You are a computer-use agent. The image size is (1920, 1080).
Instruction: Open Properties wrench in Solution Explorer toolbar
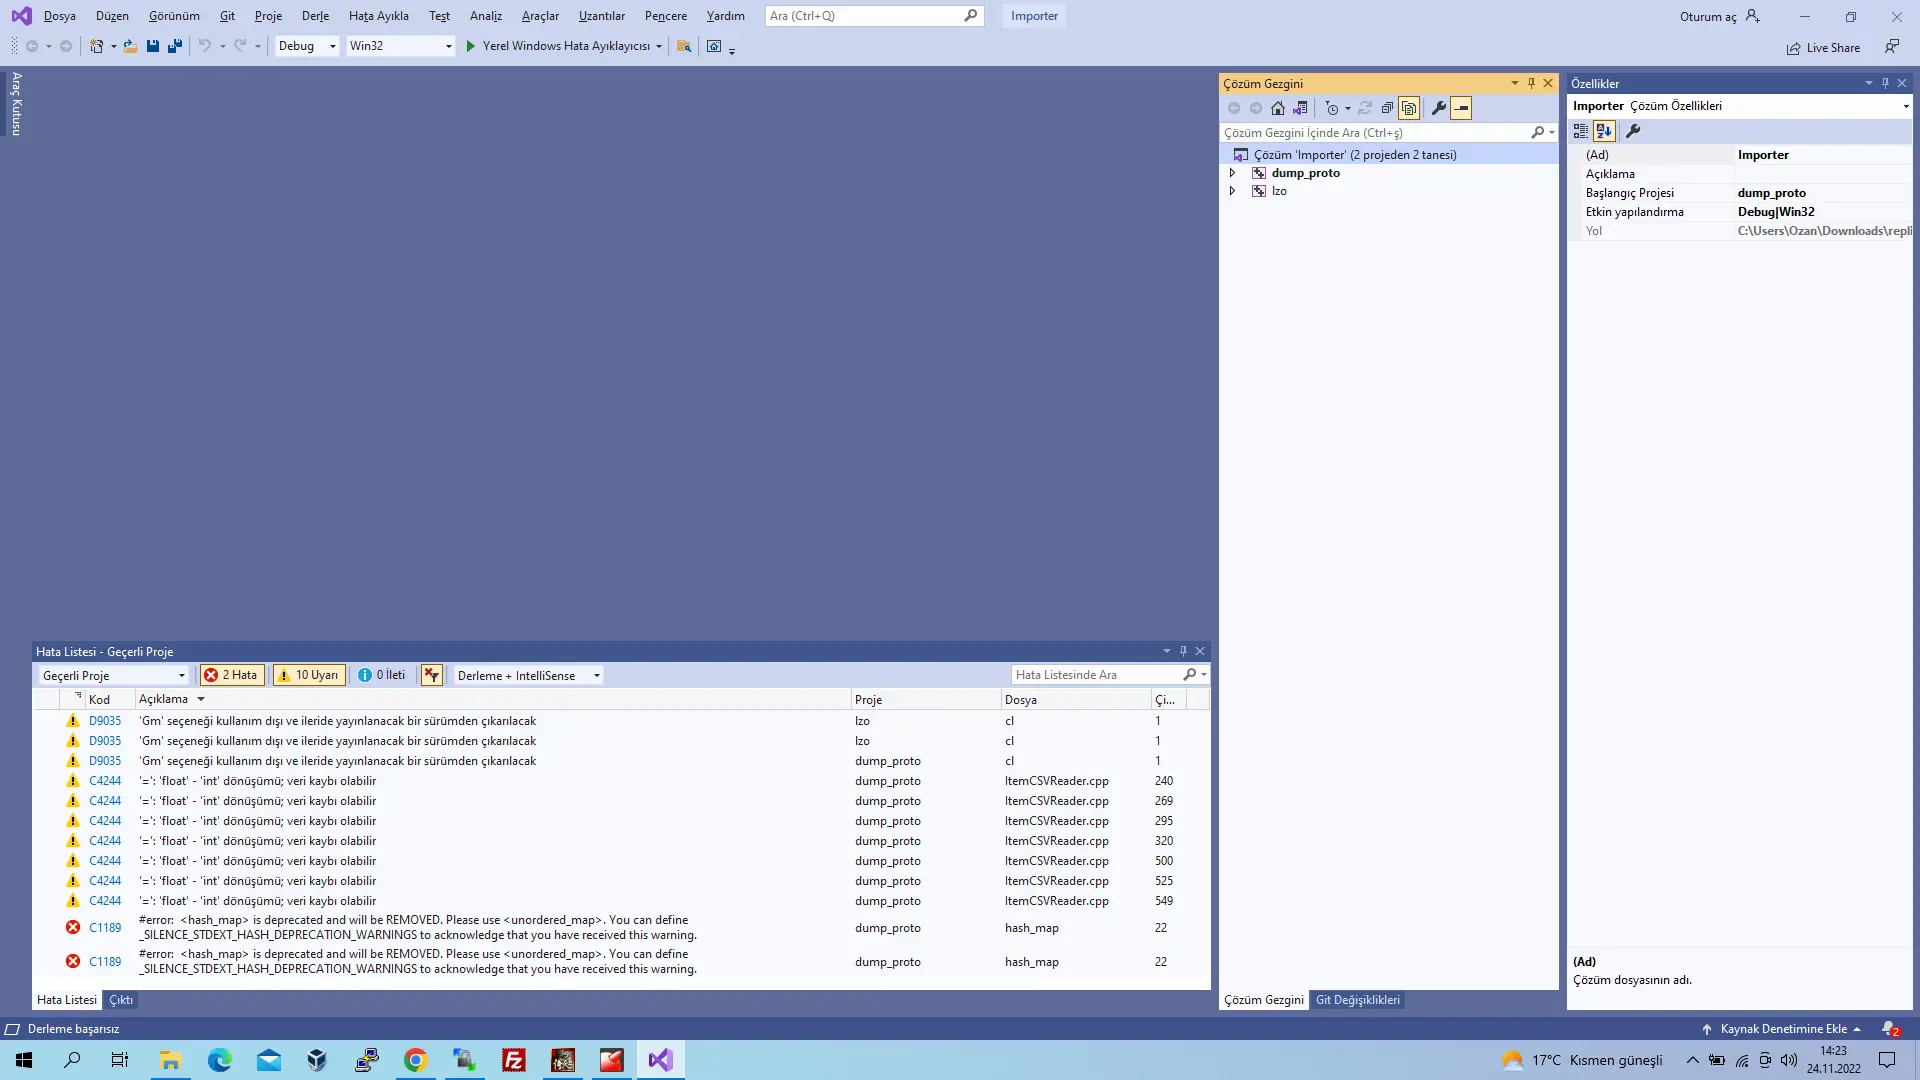(x=1438, y=108)
